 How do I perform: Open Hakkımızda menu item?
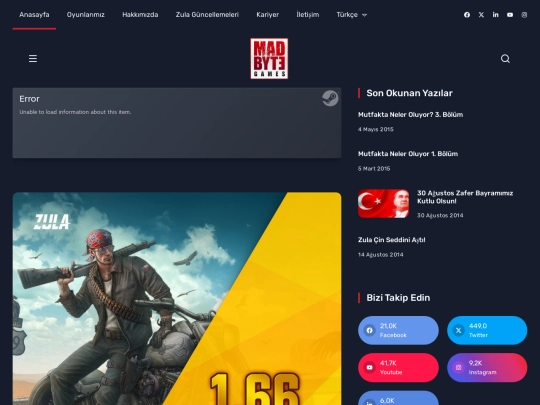pyautogui.click(x=140, y=15)
